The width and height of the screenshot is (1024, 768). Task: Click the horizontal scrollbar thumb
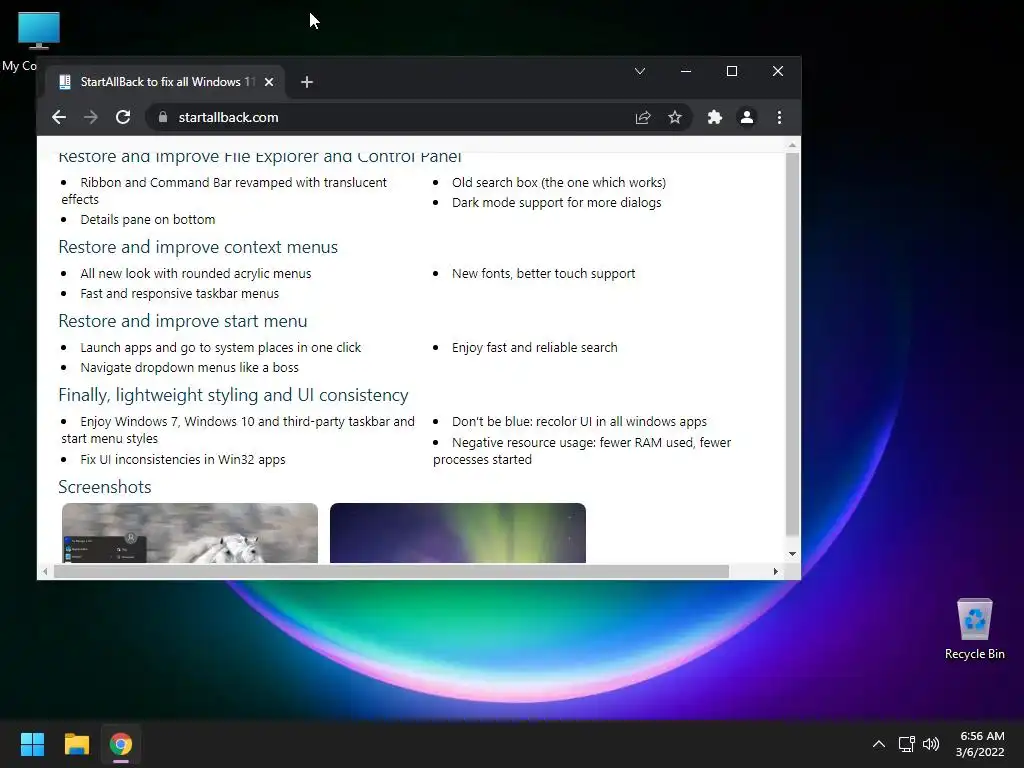[391, 571]
